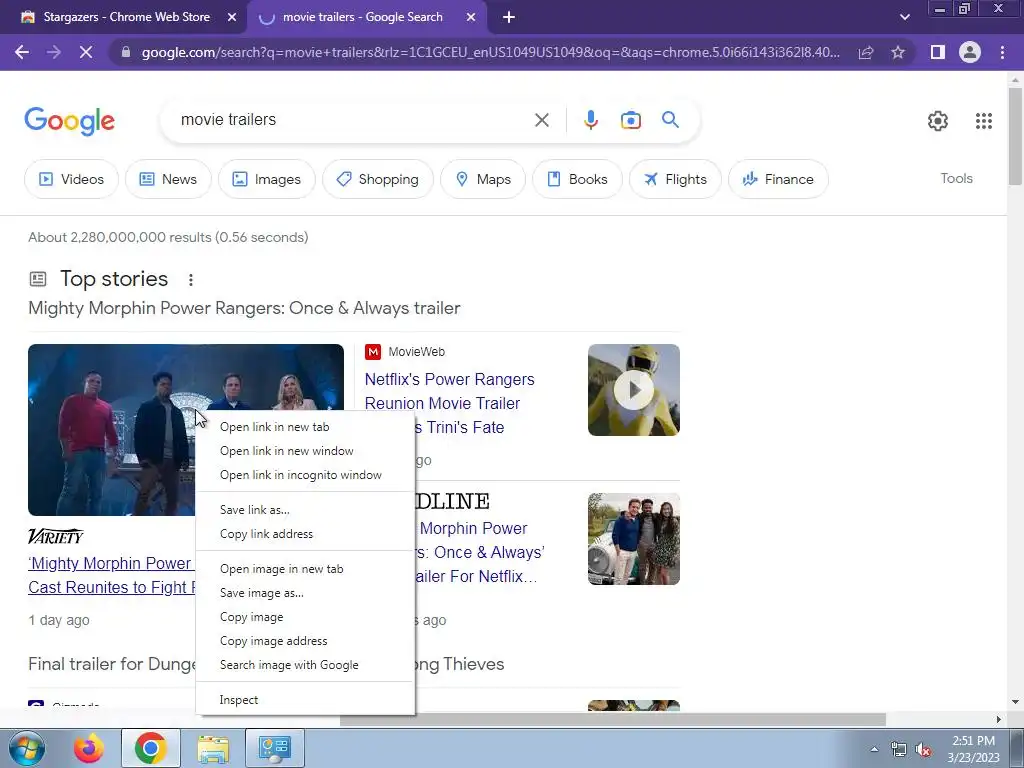Click the magnifier search button
1024x768 pixels.
pos(670,120)
